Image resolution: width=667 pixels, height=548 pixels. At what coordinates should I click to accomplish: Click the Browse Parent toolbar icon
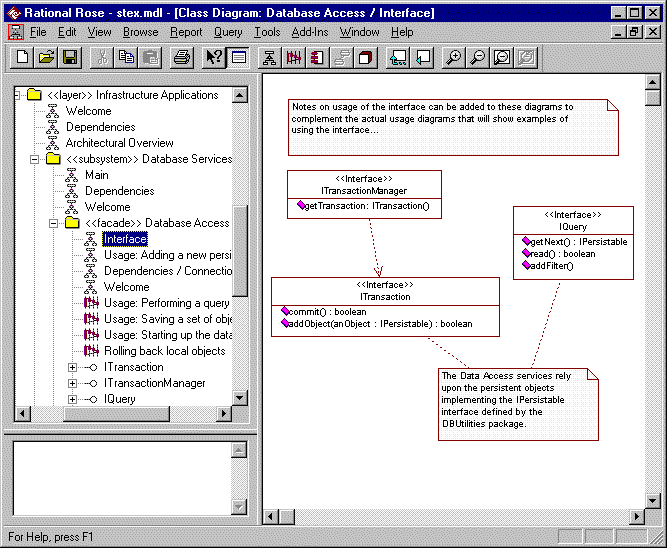coord(398,57)
